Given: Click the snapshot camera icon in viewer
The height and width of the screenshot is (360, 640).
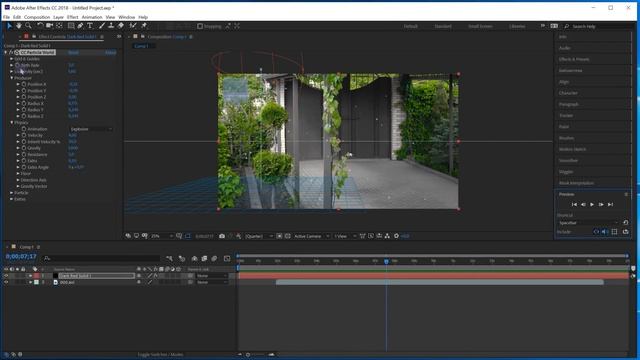Looking at the screenshot, I should point(222,236).
